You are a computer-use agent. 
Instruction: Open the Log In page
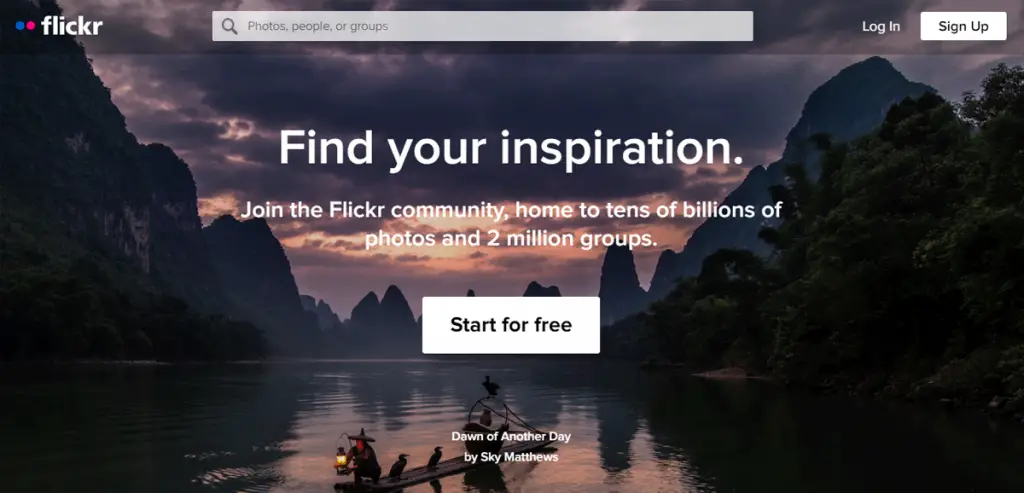pyautogui.click(x=880, y=26)
